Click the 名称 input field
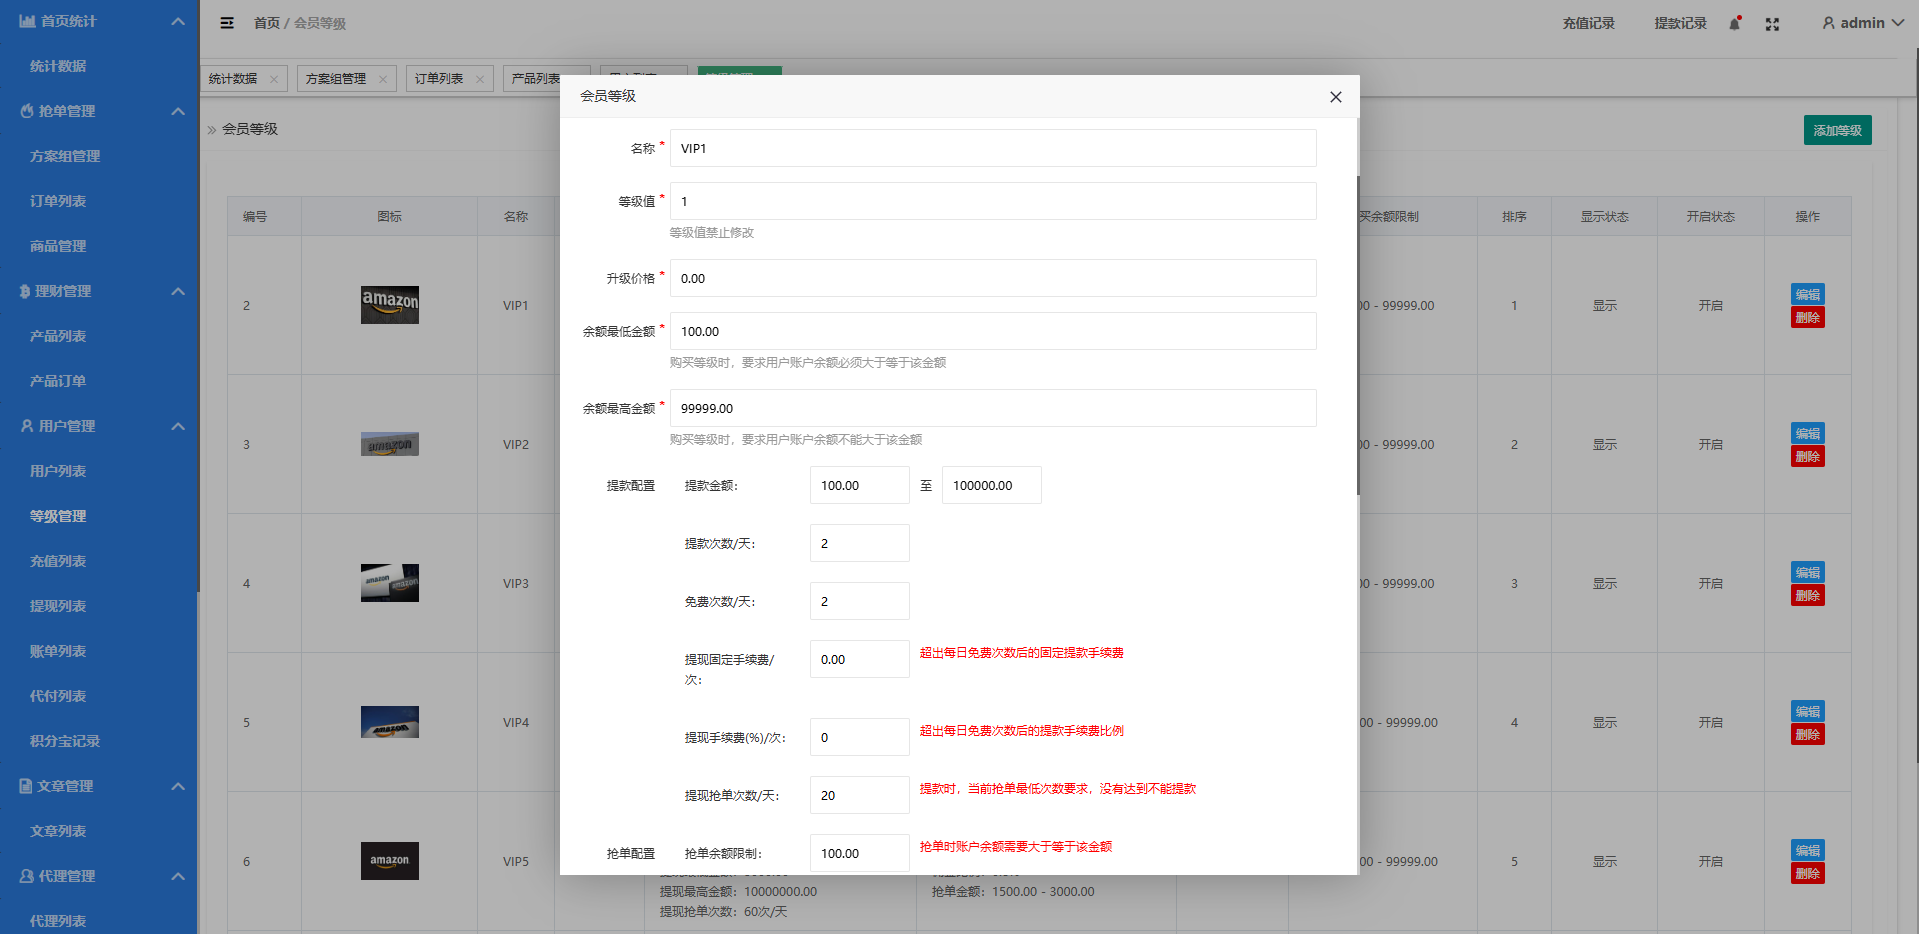The height and width of the screenshot is (934, 1919). click(992, 148)
